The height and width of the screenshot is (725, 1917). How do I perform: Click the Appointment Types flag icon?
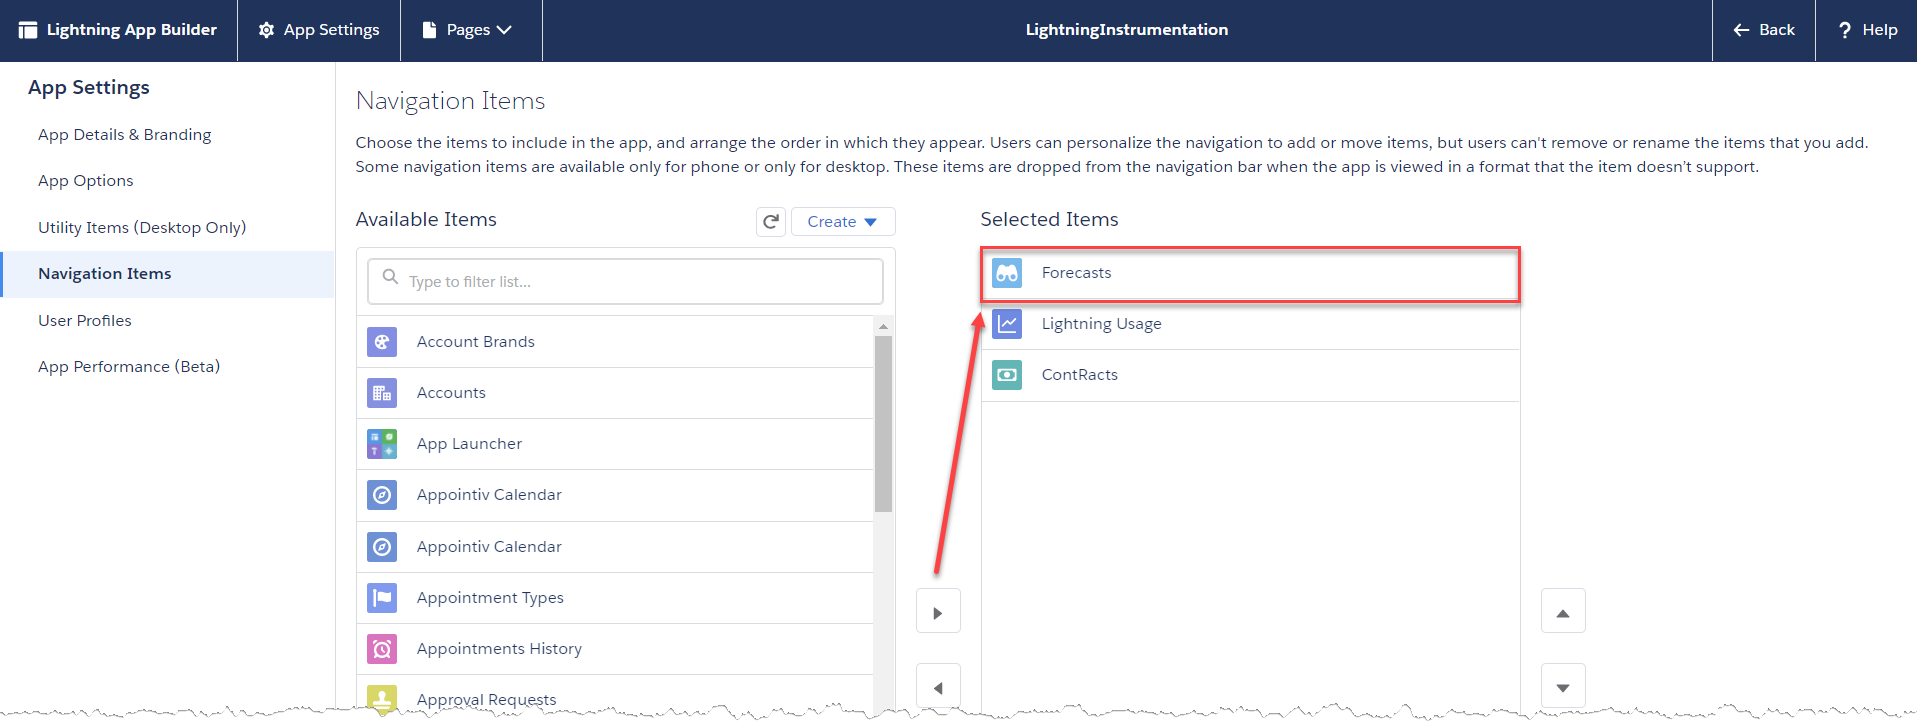(382, 598)
